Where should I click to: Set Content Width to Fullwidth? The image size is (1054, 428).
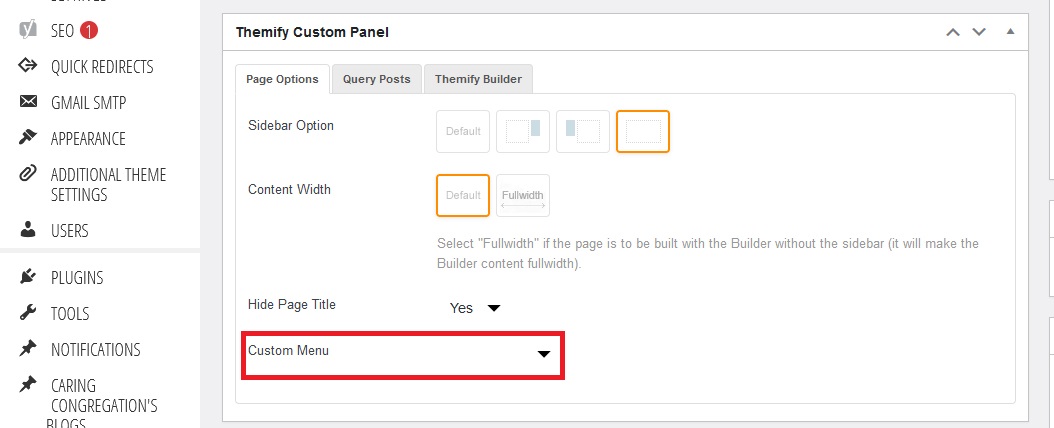point(523,195)
